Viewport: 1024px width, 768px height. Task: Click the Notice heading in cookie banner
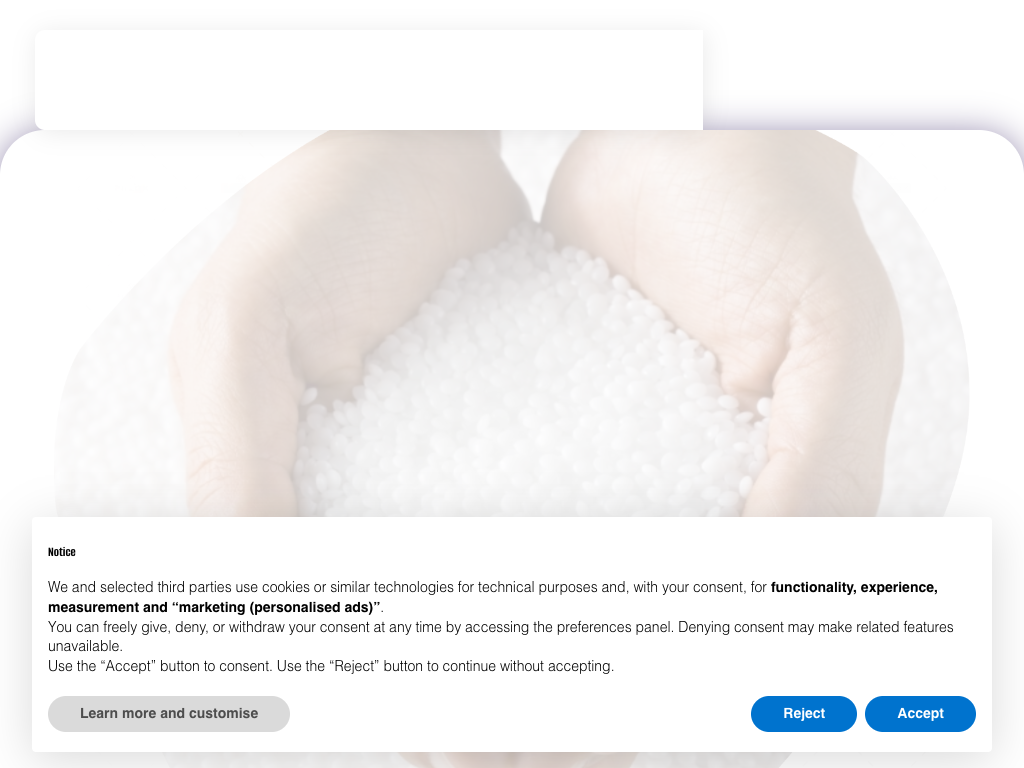[x=61, y=552]
